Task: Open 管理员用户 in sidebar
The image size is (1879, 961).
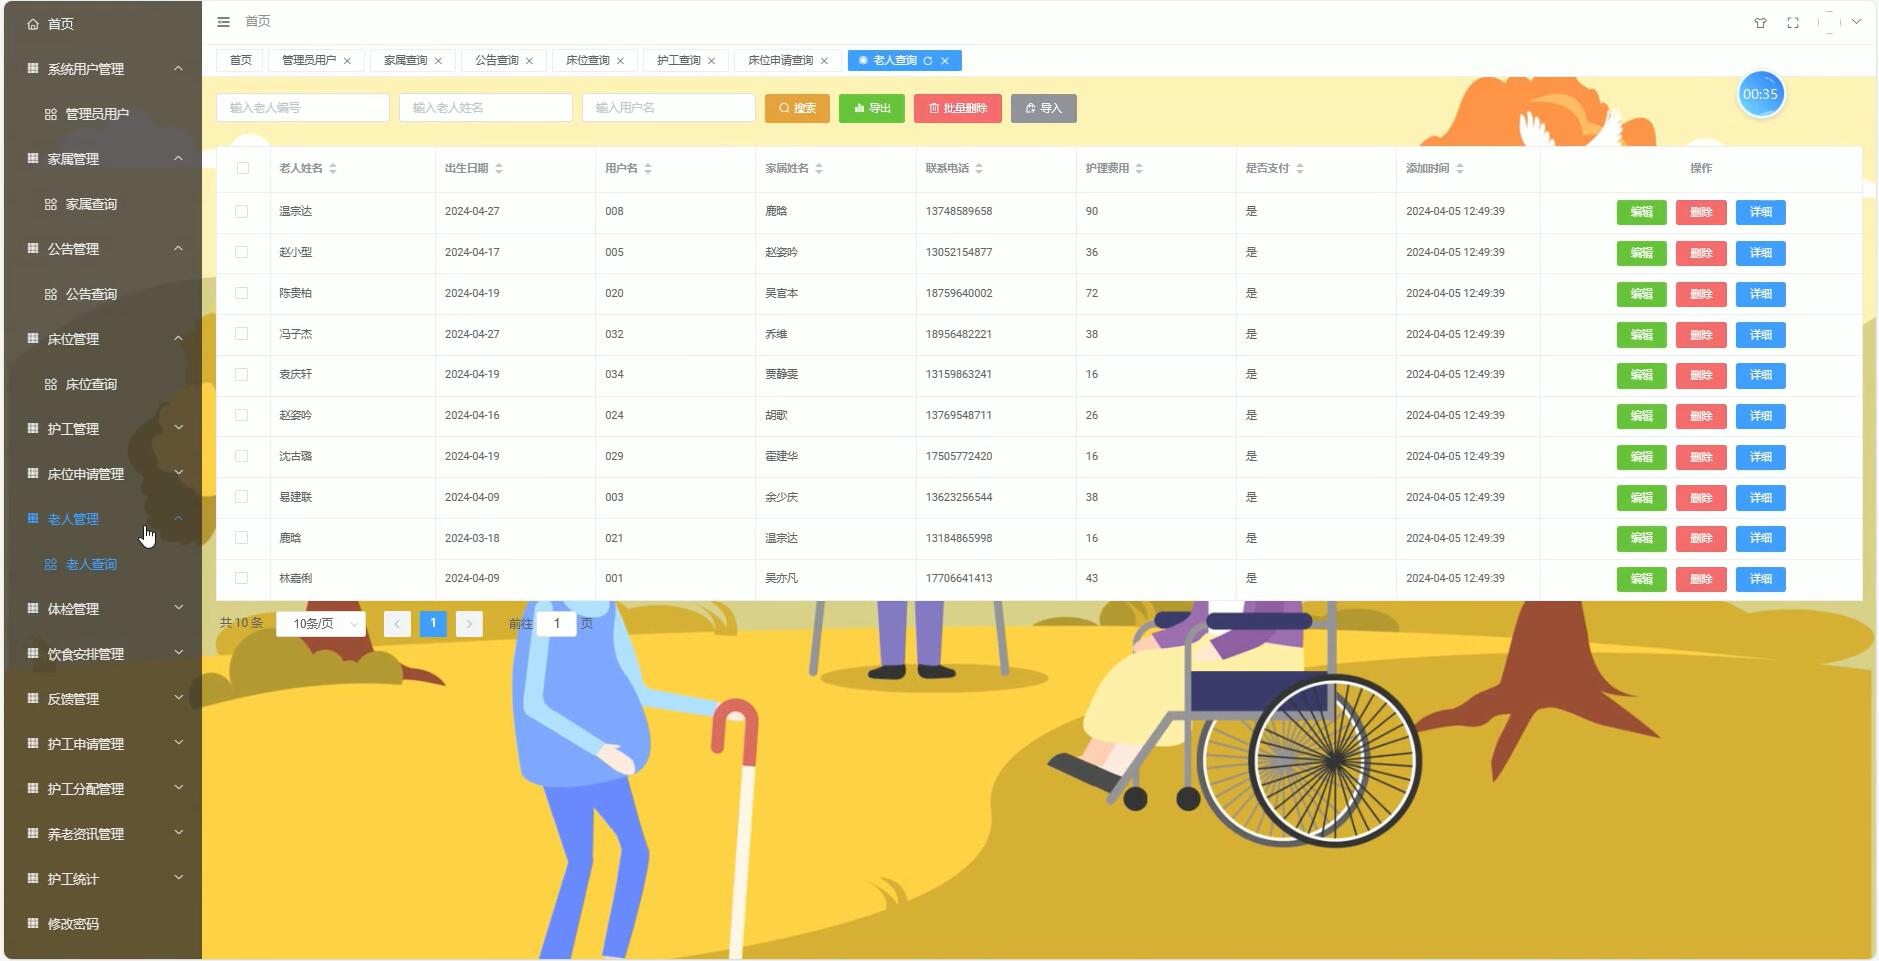Action: pos(97,114)
